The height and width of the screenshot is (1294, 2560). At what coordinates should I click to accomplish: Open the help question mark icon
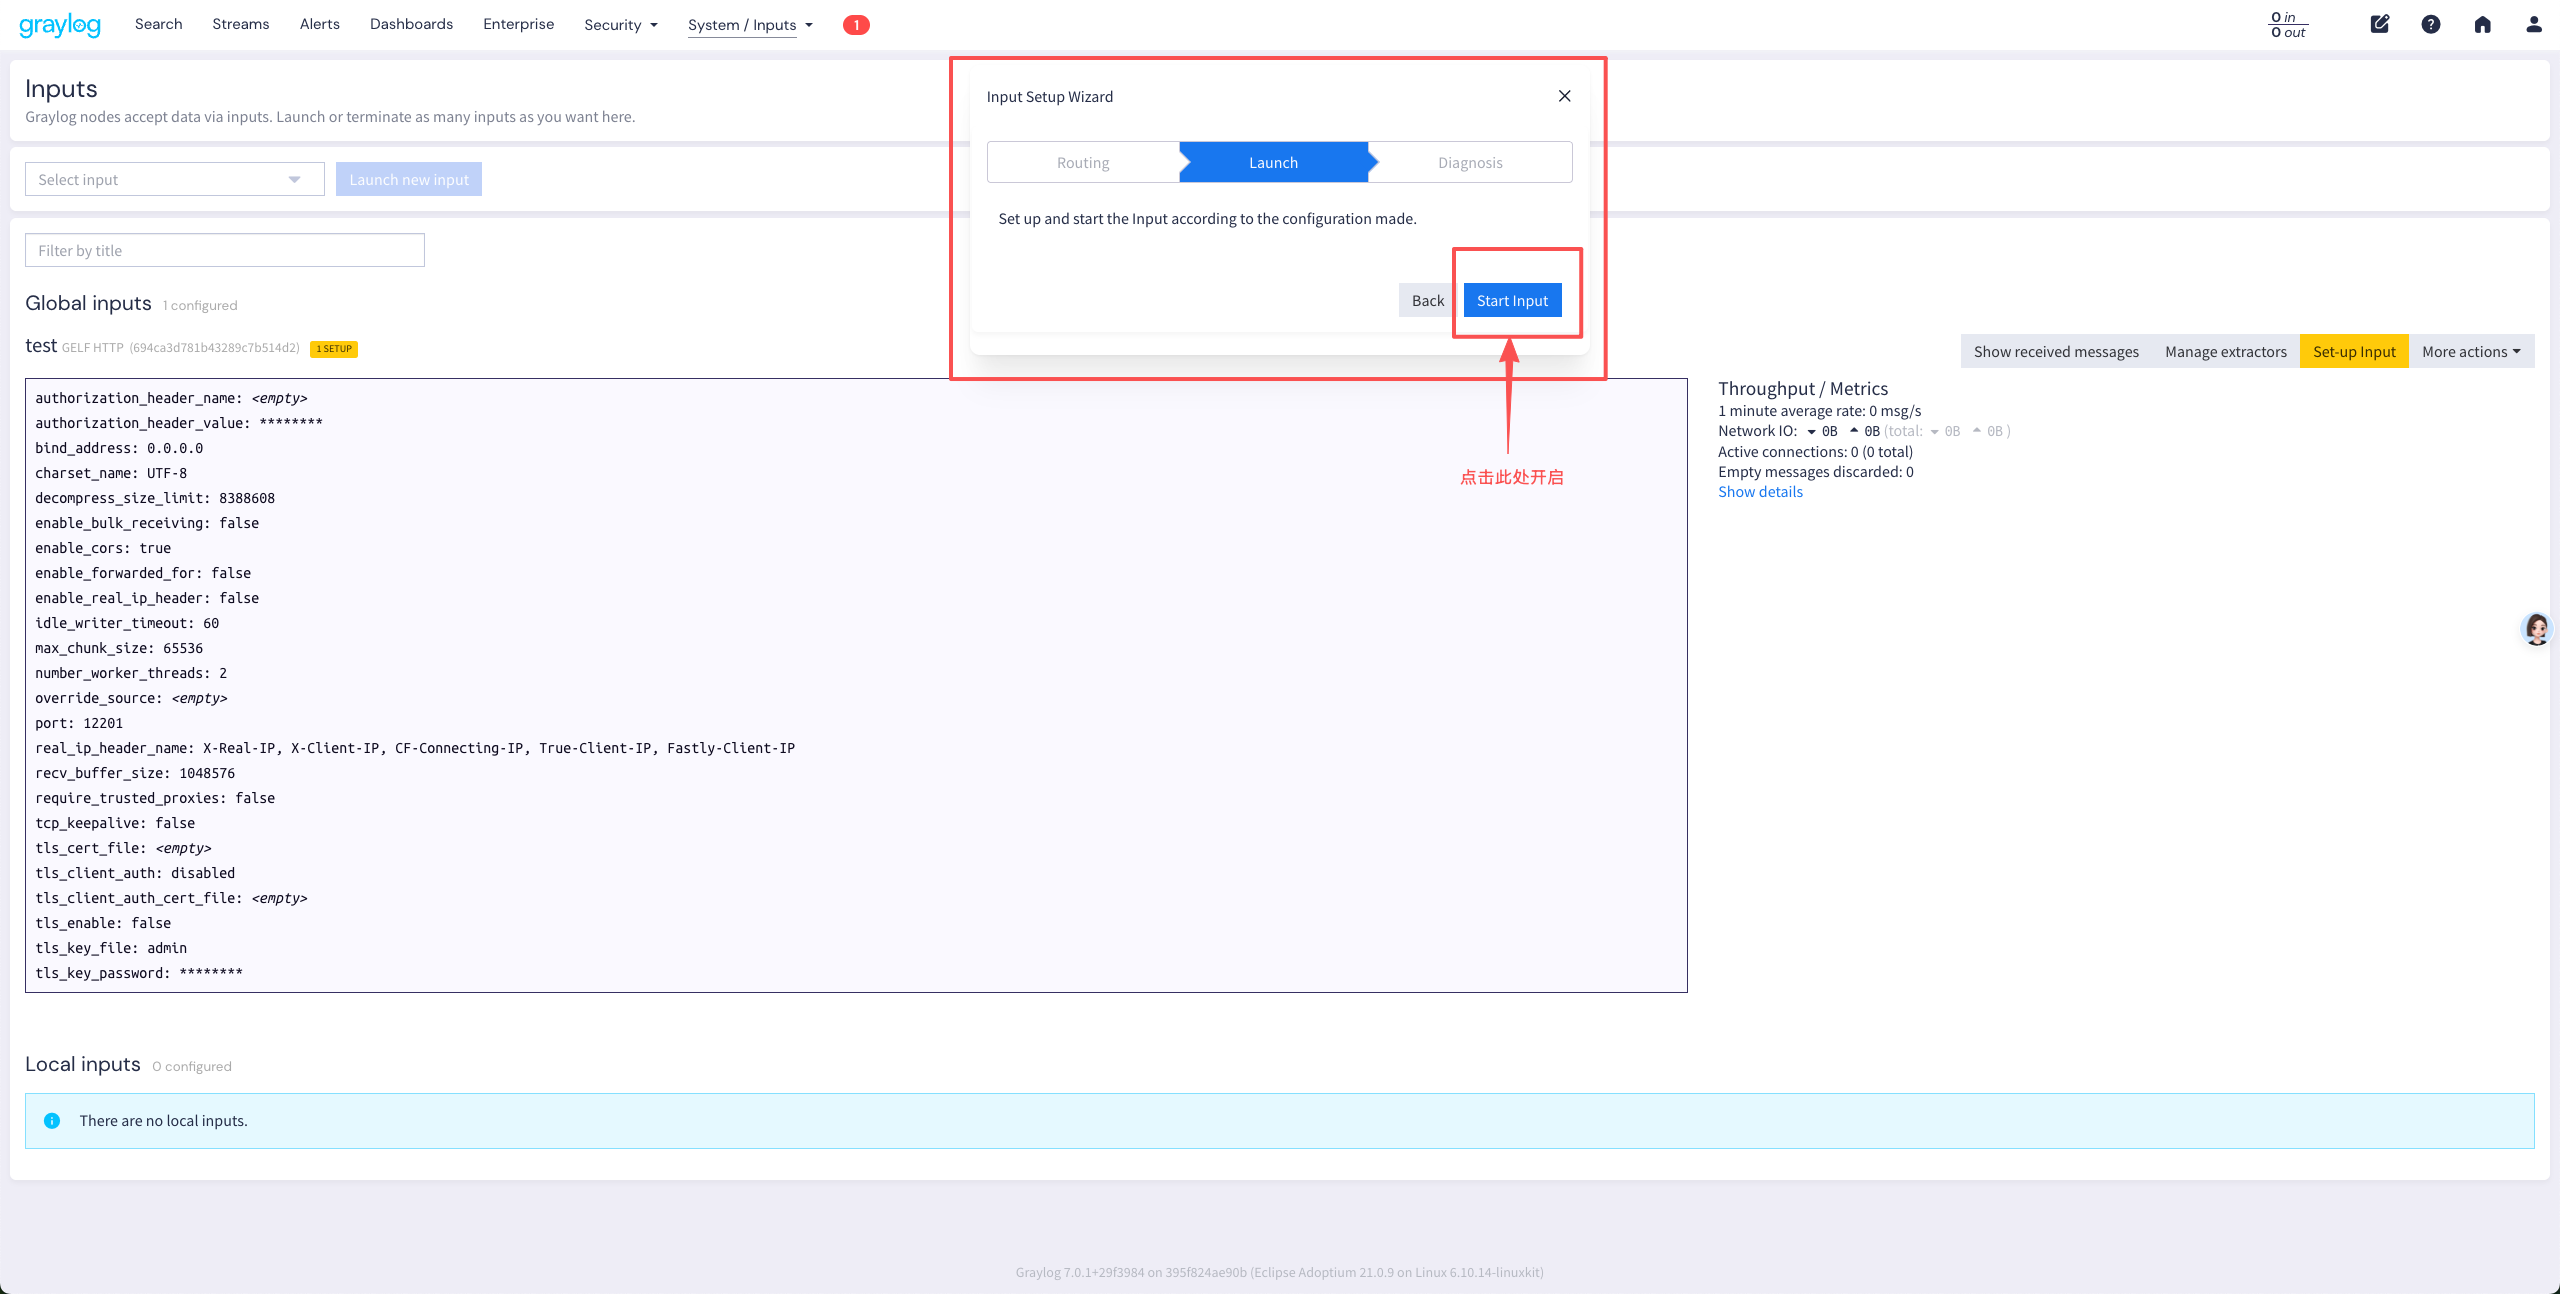[2431, 24]
